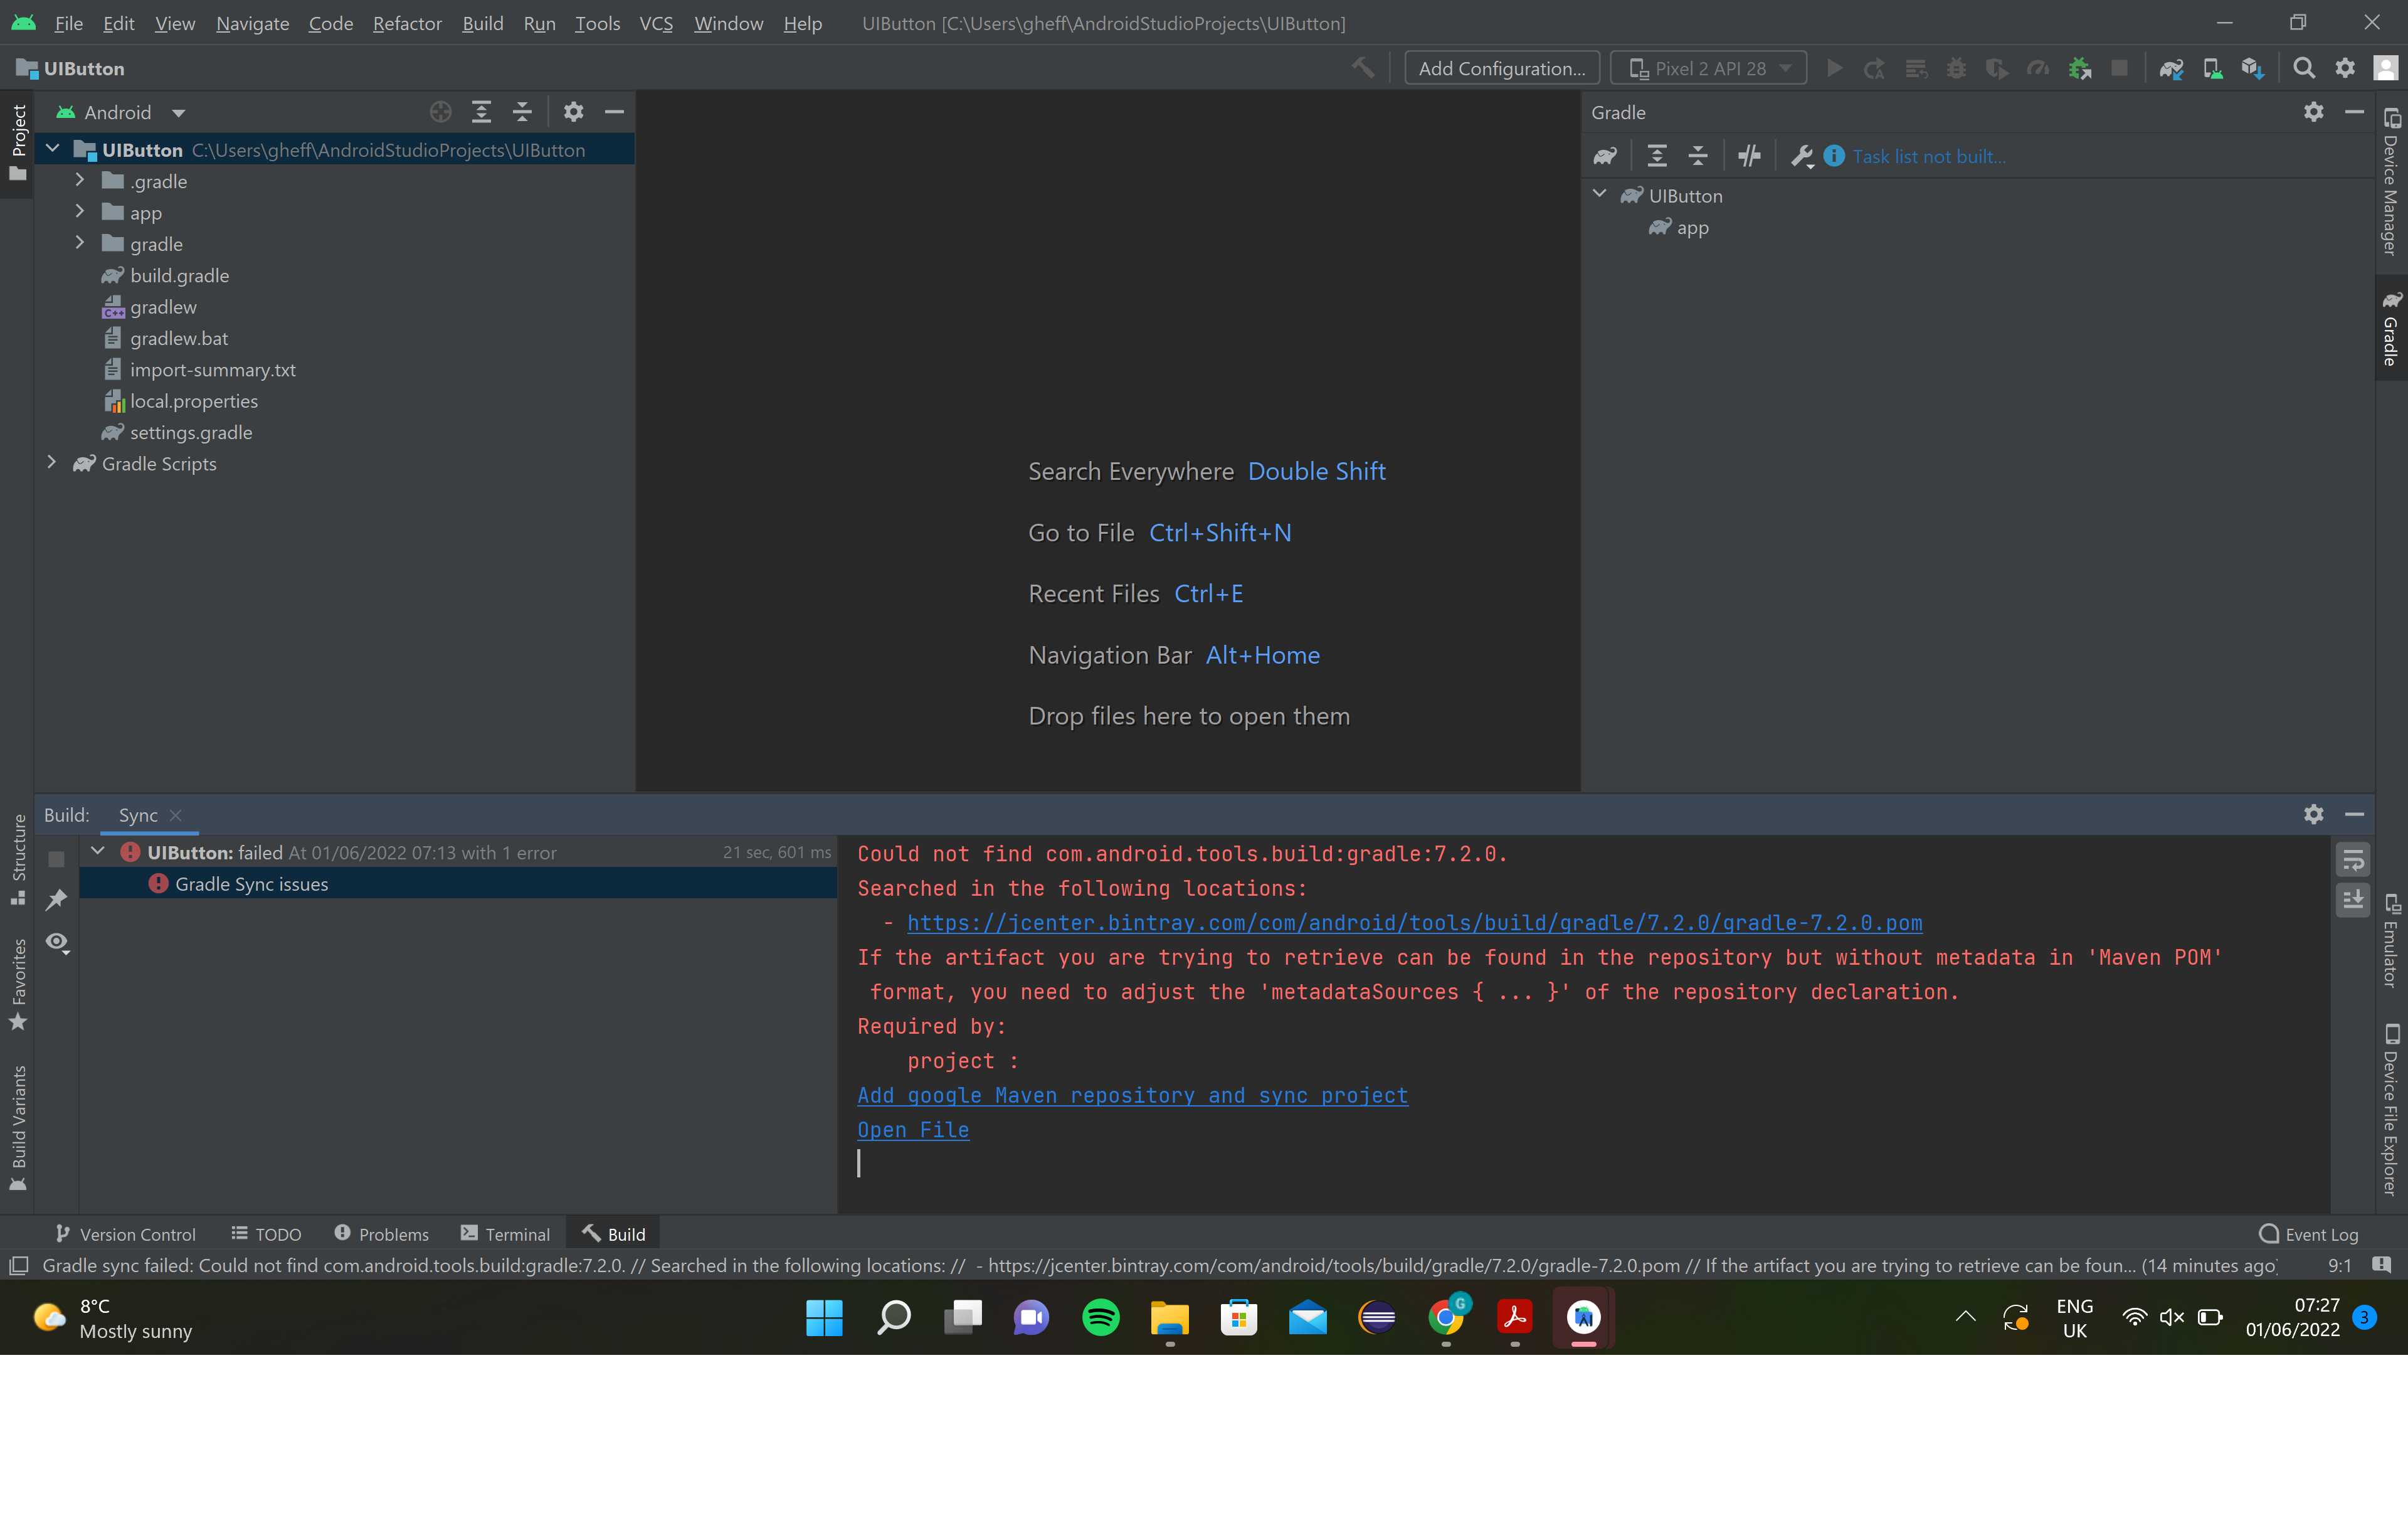The height and width of the screenshot is (1518, 2408).
Task: Open Spotify from the Windows taskbar
Action: point(1100,1317)
